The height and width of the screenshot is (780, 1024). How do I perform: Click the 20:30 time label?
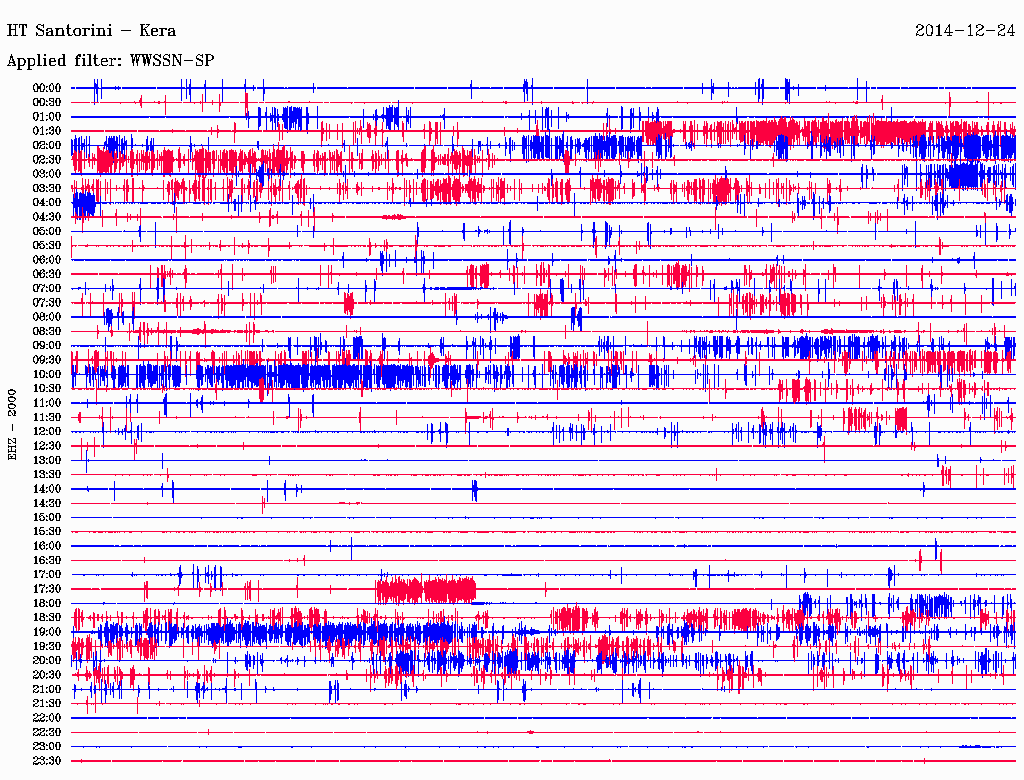[47, 675]
